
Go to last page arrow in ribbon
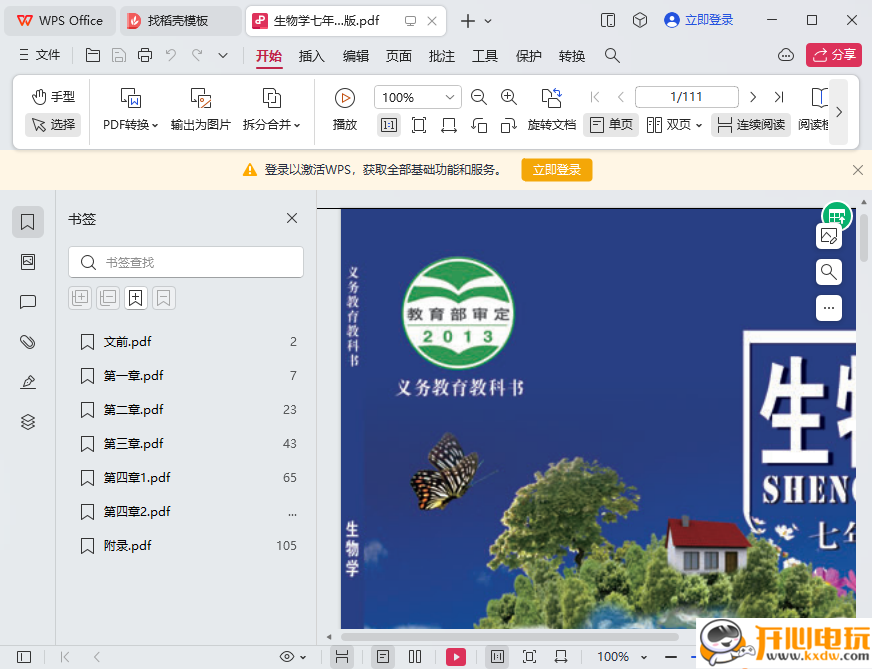click(x=779, y=97)
